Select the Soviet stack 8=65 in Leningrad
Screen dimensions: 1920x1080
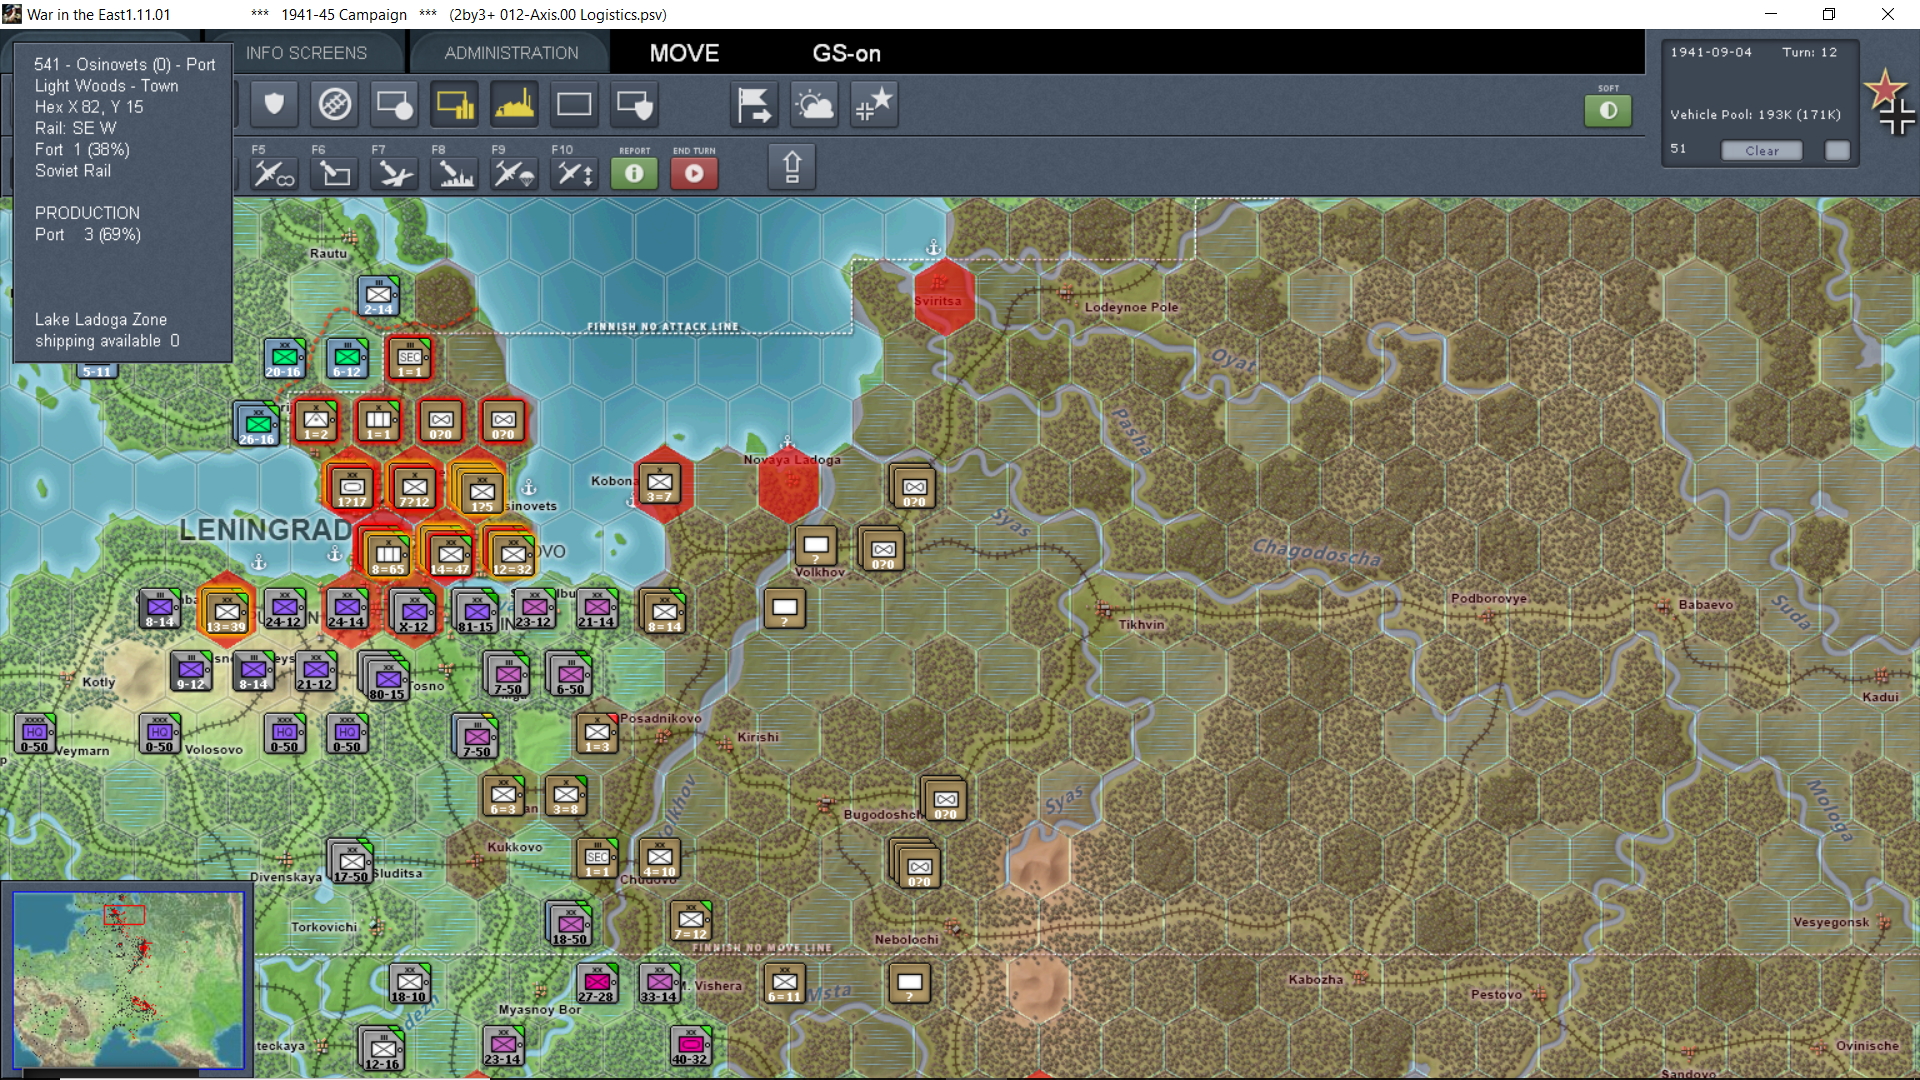(x=388, y=554)
